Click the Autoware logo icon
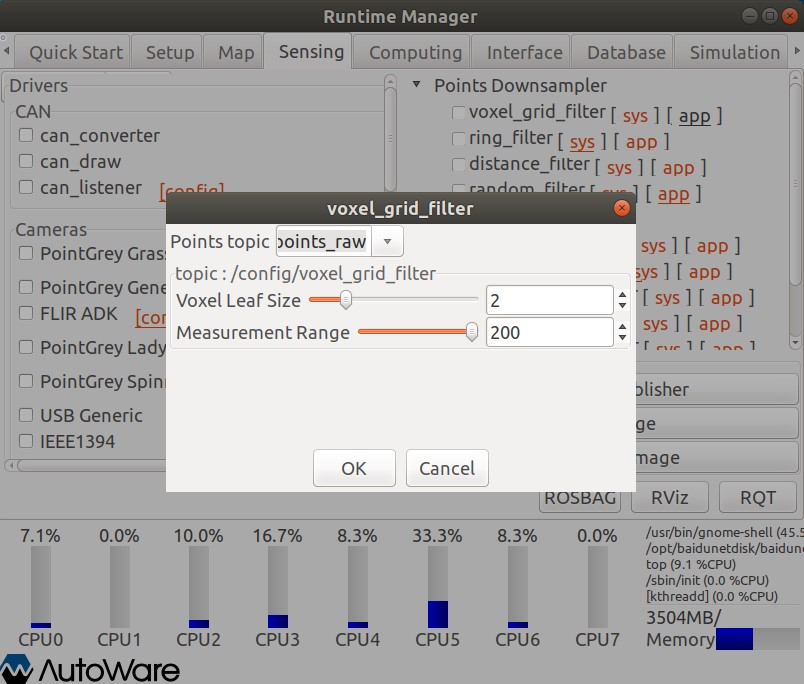This screenshot has height=684, width=804. click(16, 669)
